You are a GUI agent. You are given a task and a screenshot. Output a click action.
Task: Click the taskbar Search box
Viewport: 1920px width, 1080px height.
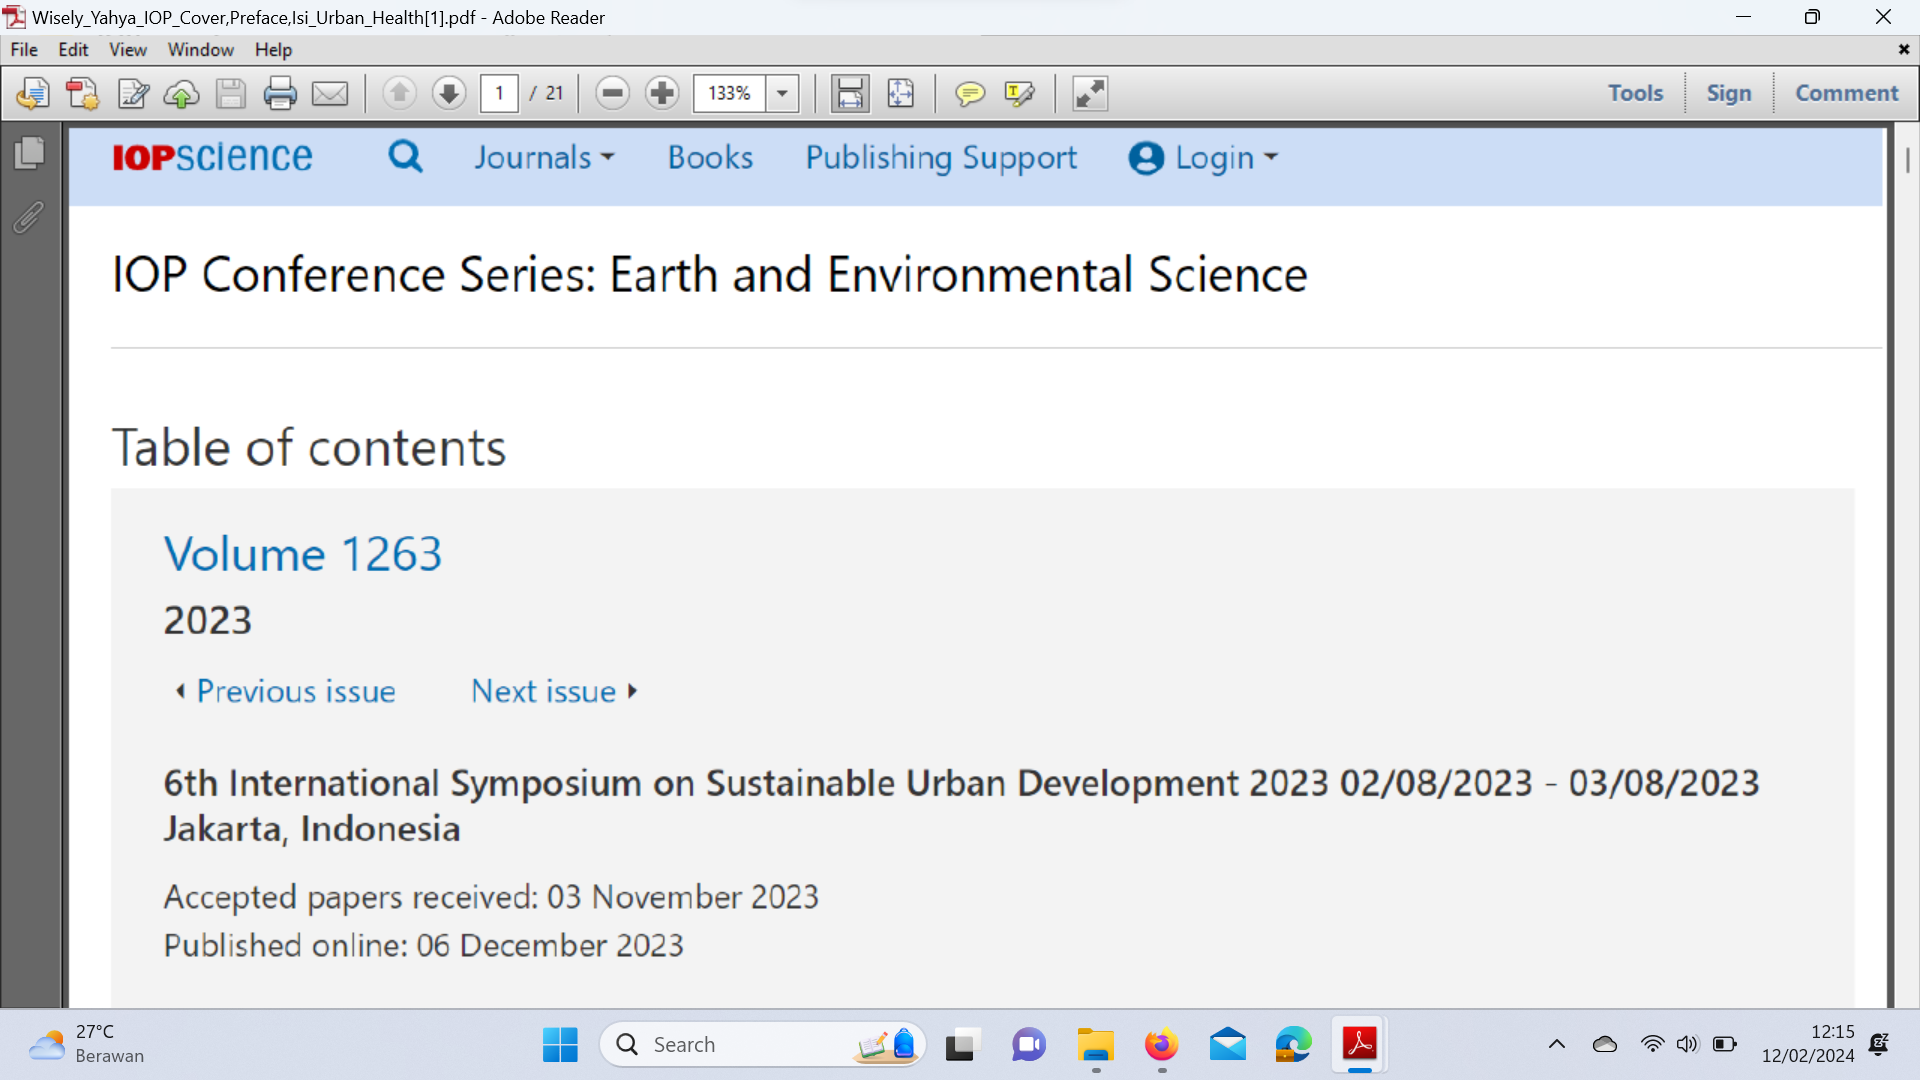coord(762,1045)
